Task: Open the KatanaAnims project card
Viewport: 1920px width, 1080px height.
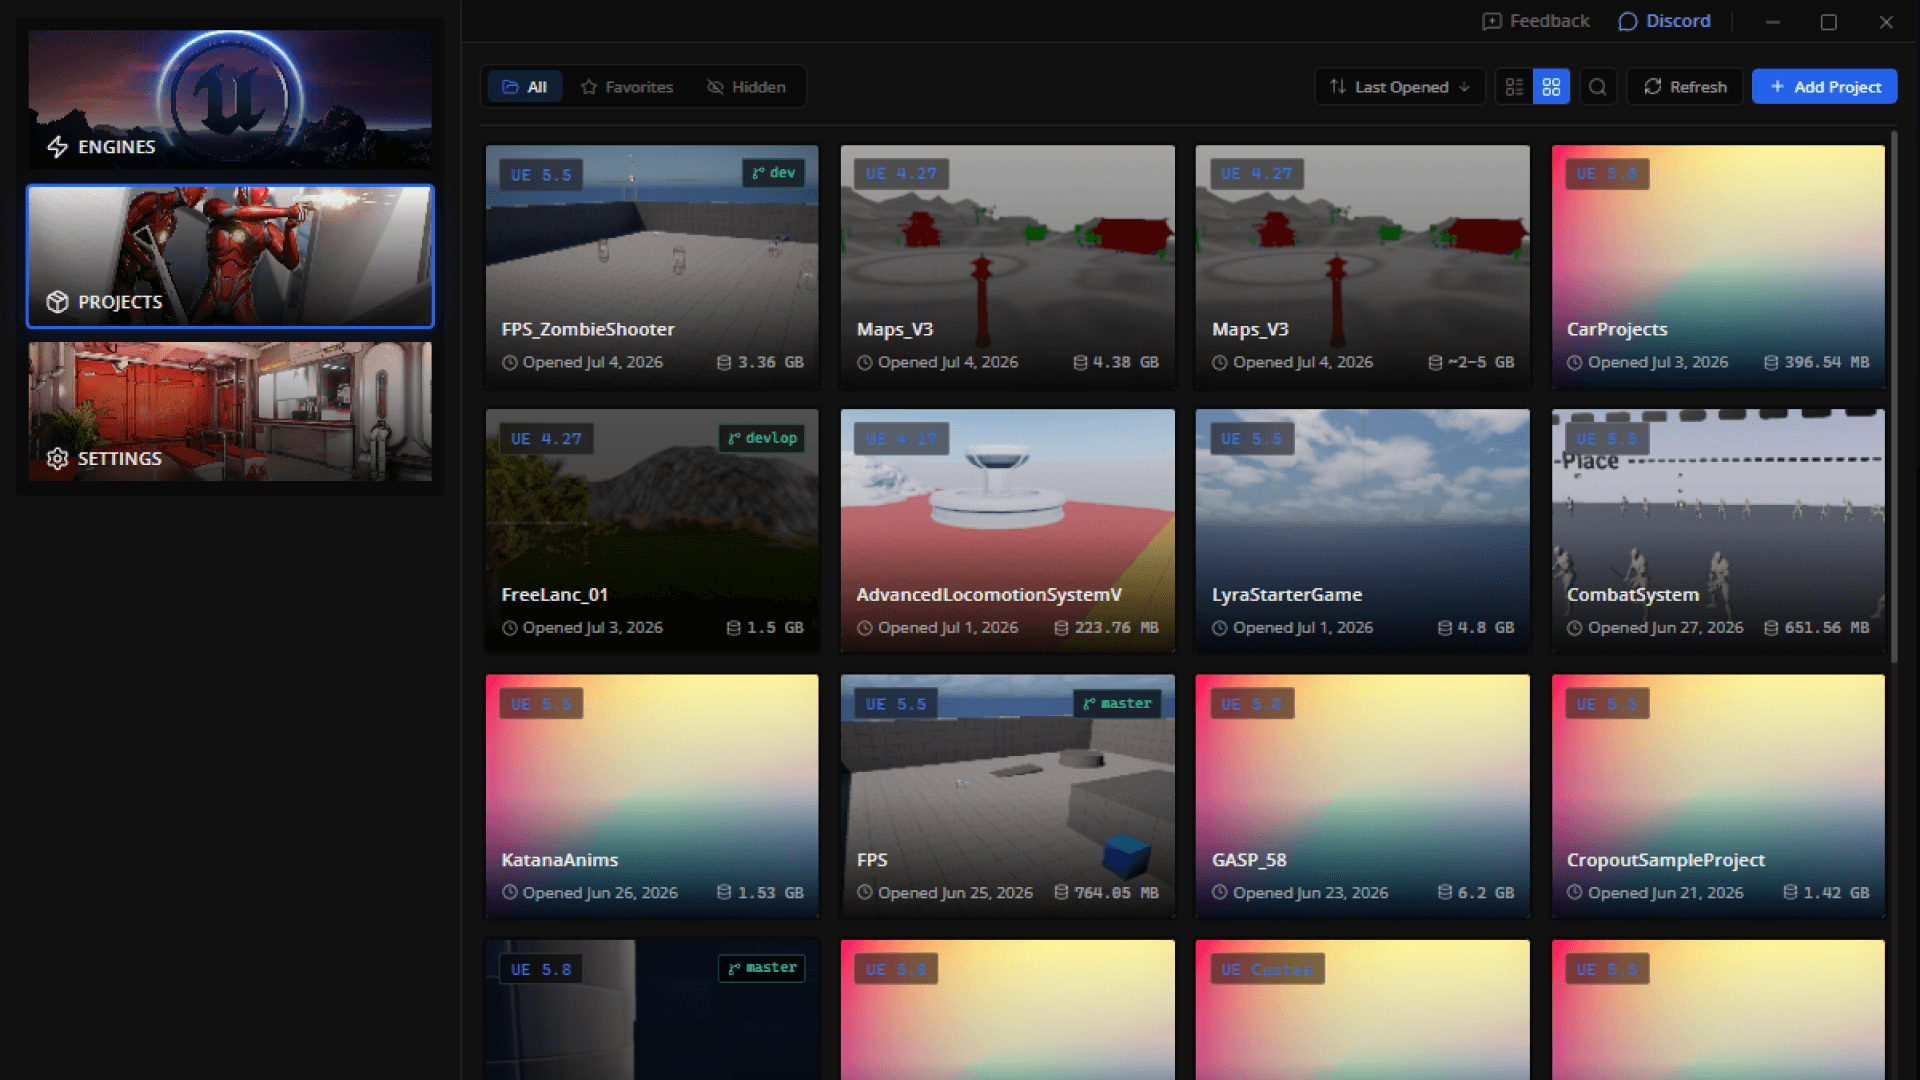Action: coord(652,796)
